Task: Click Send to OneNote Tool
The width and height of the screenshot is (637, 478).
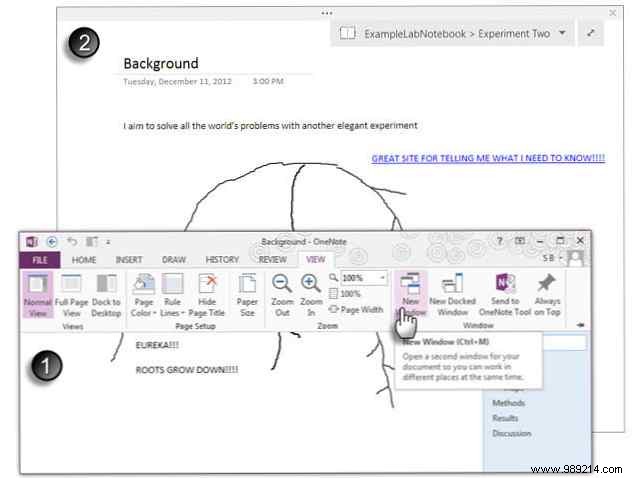Action: tap(505, 295)
